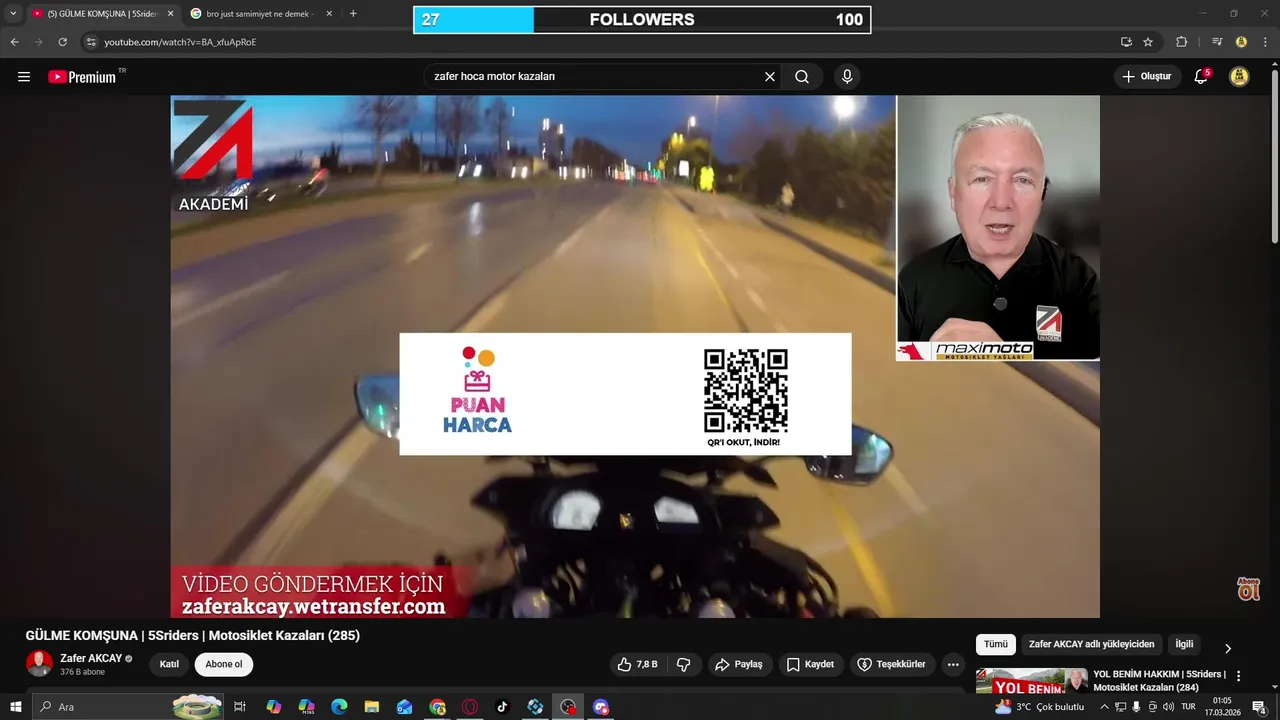Open Outlook from the taskbar
The height and width of the screenshot is (720, 1280).
tap(404, 707)
